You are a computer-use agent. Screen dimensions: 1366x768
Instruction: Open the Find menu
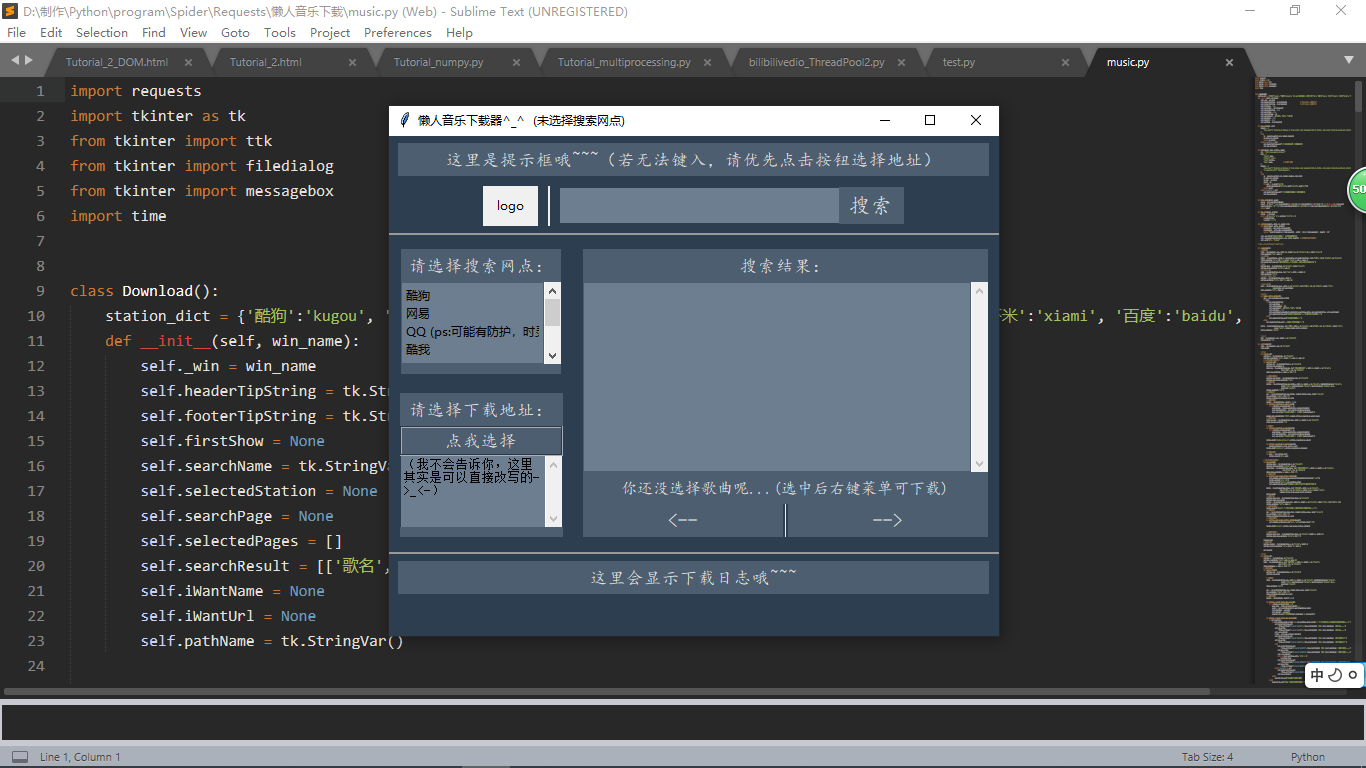(x=154, y=32)
